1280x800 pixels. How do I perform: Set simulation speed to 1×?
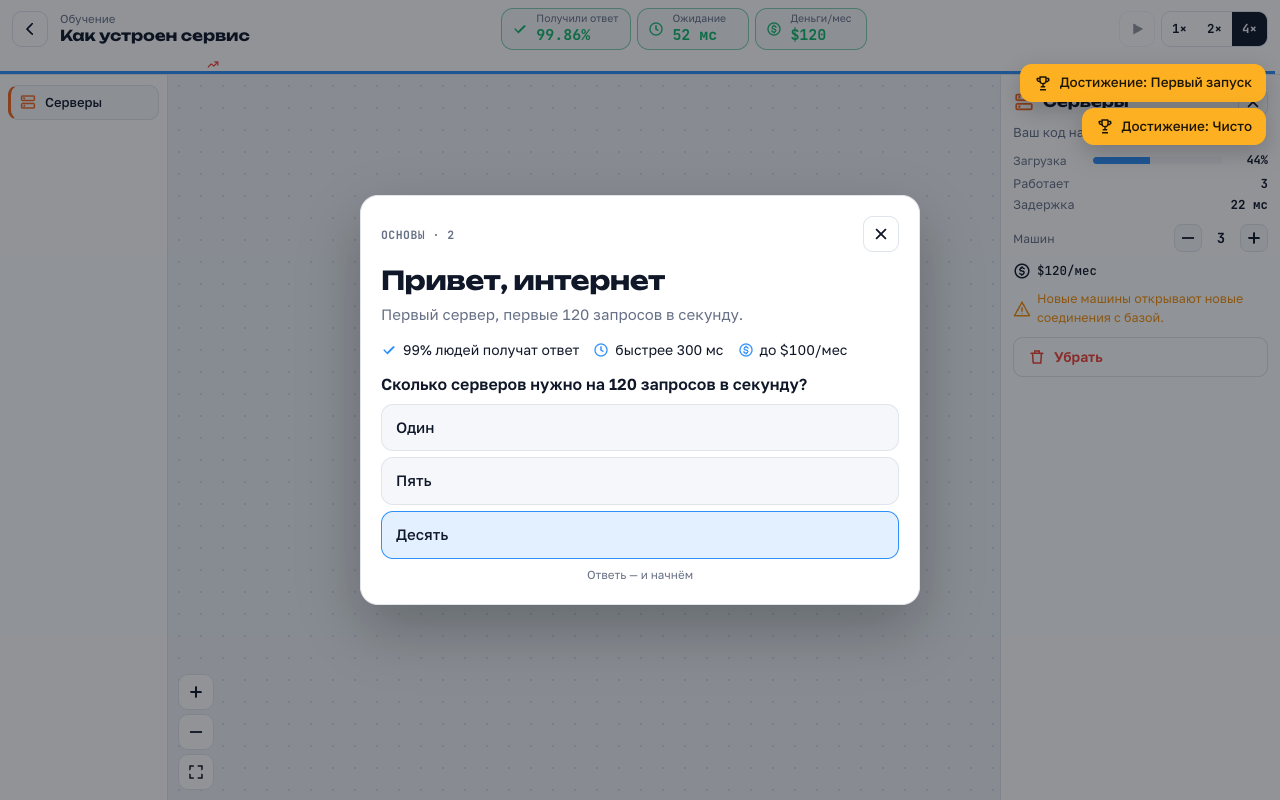pyautogui.click(x=1179, y=29)
